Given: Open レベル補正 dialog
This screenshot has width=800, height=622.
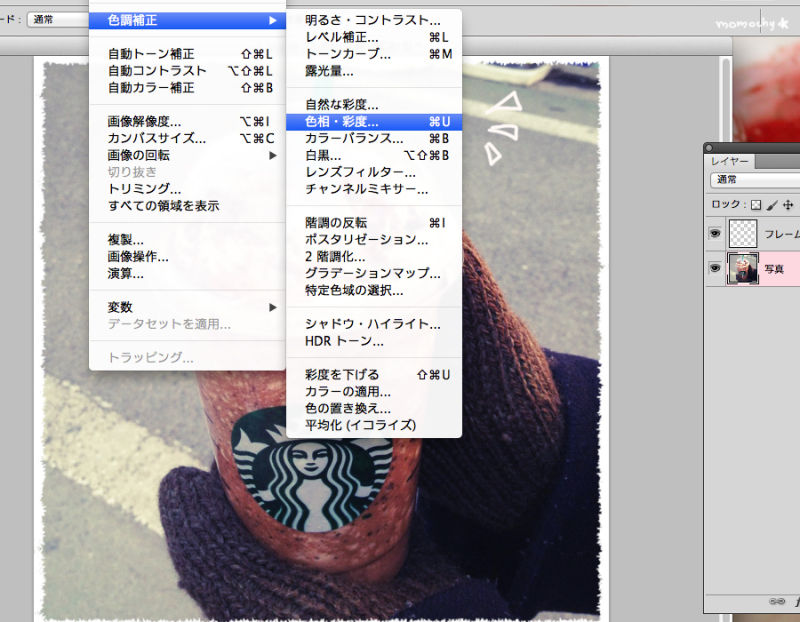Looking at the screenshot, I should tap(374, 37).
